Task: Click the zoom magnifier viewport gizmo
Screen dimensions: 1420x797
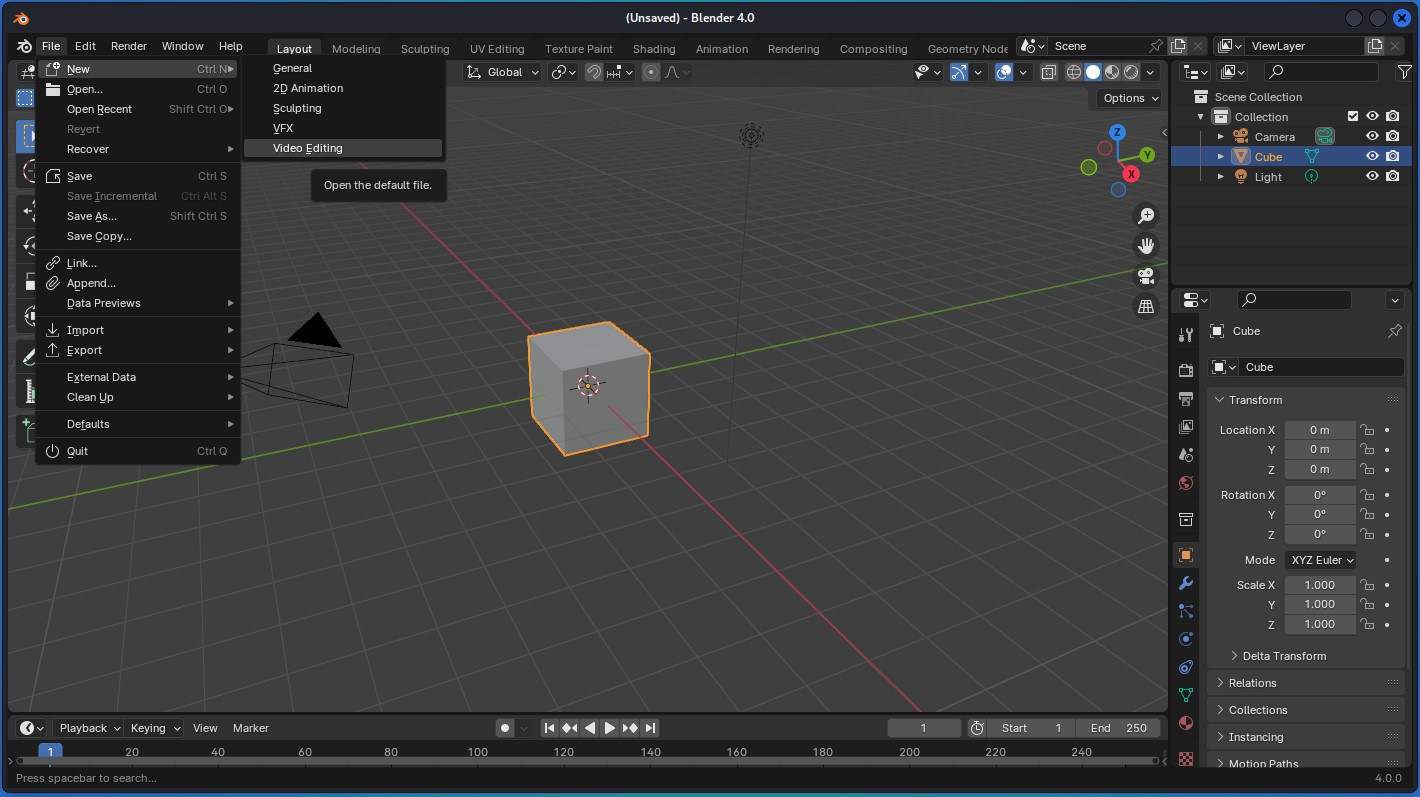Action: coord(1146,216)
